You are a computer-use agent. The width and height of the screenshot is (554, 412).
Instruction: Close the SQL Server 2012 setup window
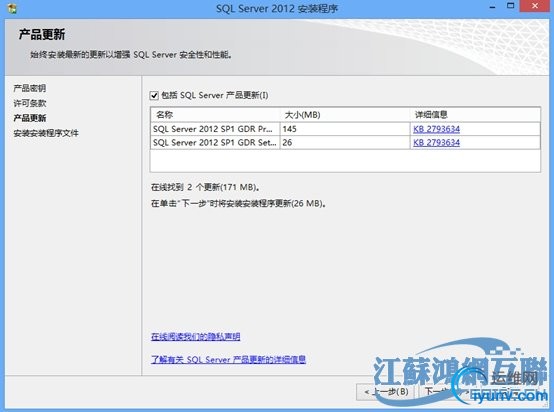coord(535,6)
